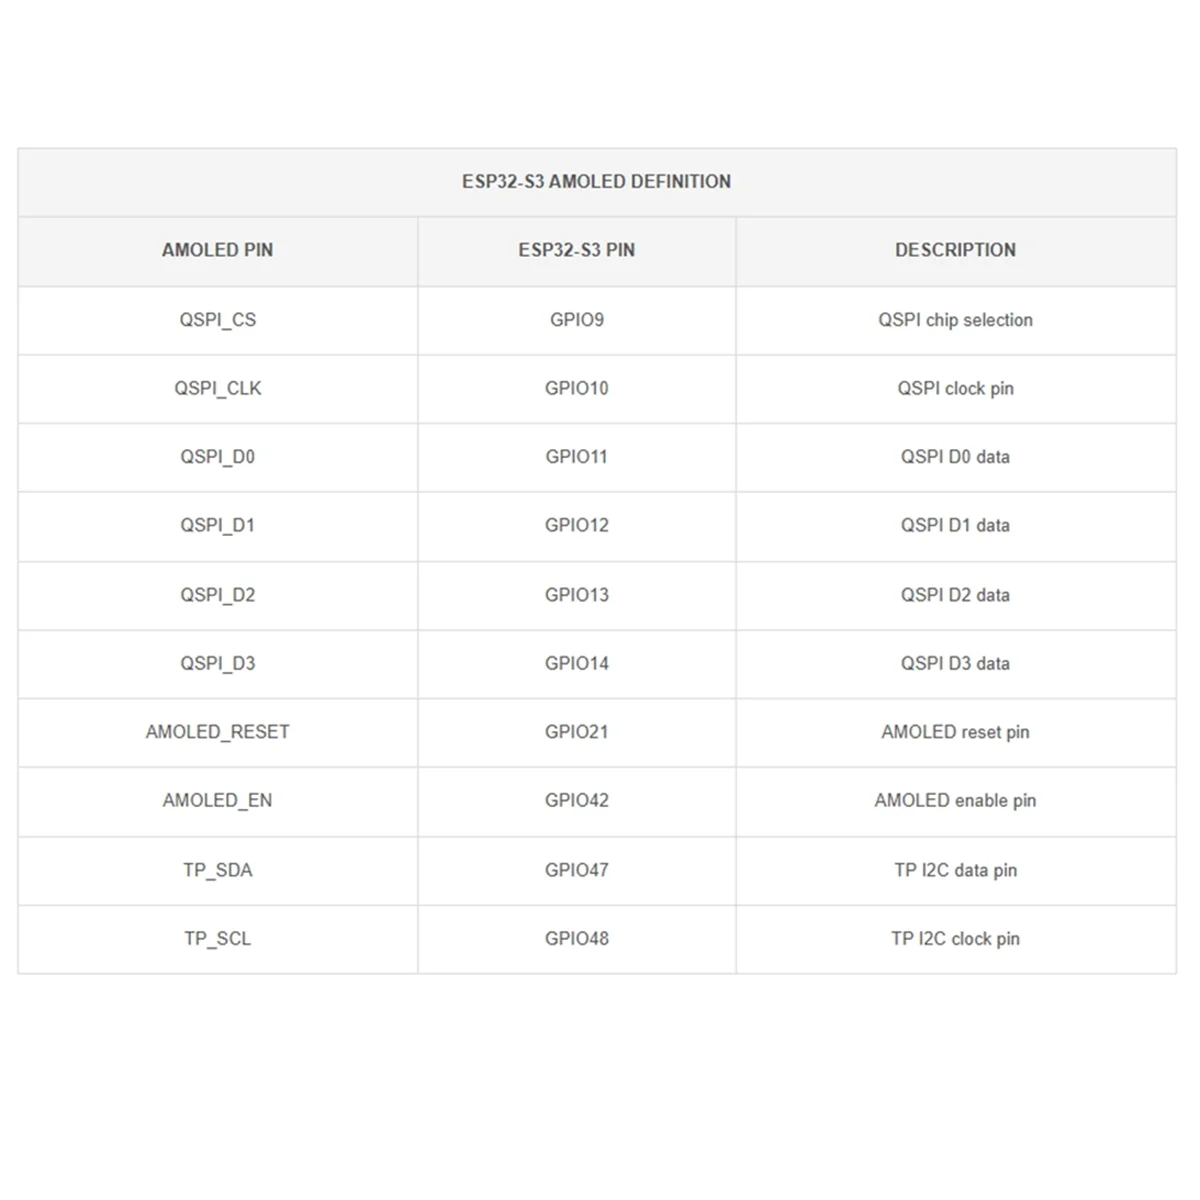Click the QSPI_D3 pin cell
This screenshot has height=1200, width=1200.
217,663
